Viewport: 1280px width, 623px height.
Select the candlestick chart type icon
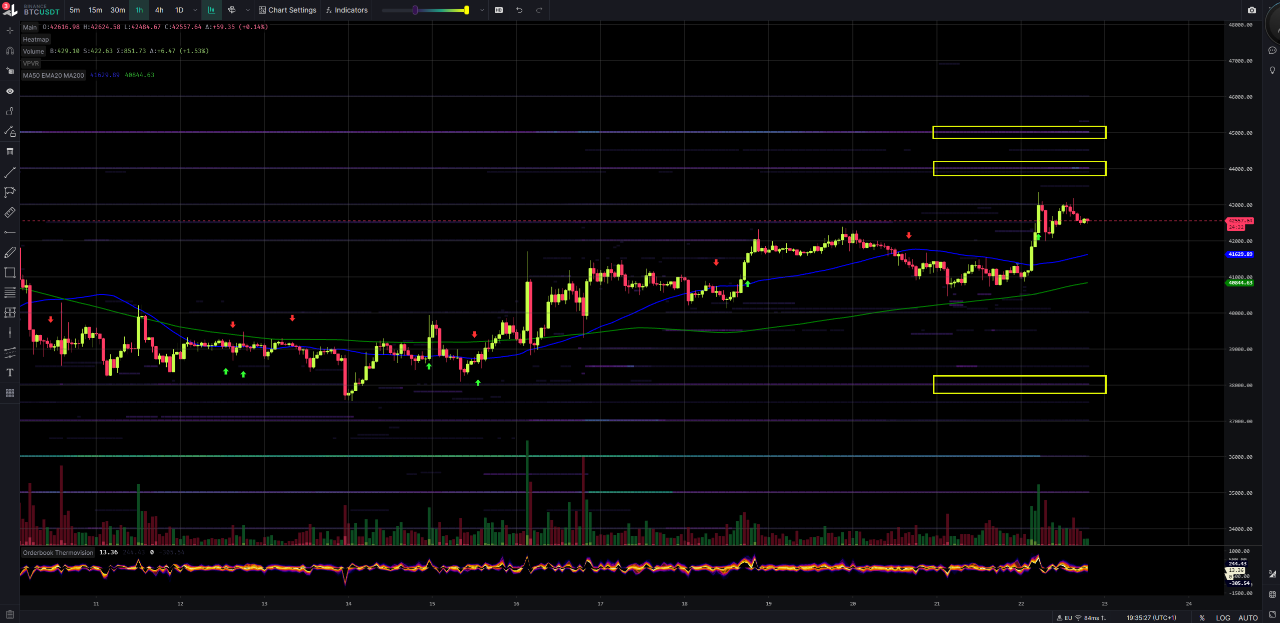211,10
